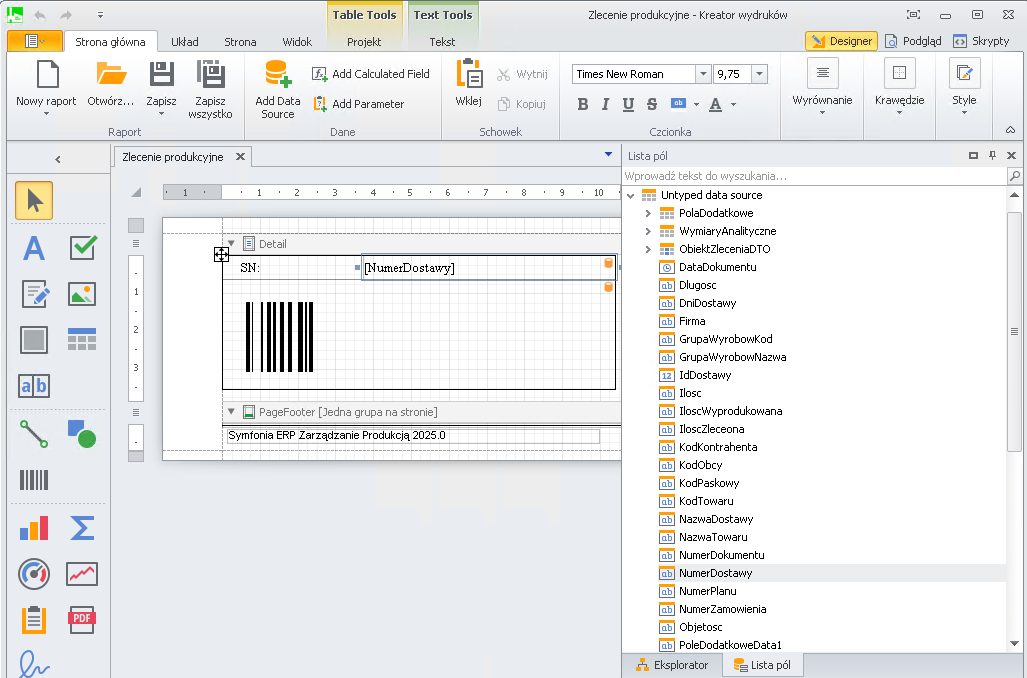Click Add Parameter
This screenshot has height=678, width=1027.
click(x=358, y=104)
